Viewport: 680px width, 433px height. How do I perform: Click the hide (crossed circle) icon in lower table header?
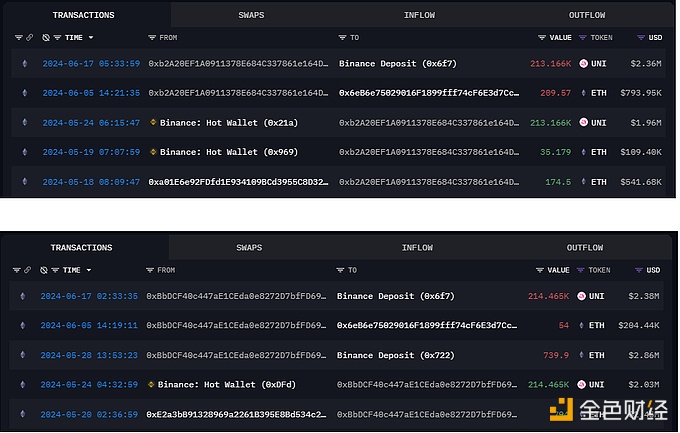(43, 270)
